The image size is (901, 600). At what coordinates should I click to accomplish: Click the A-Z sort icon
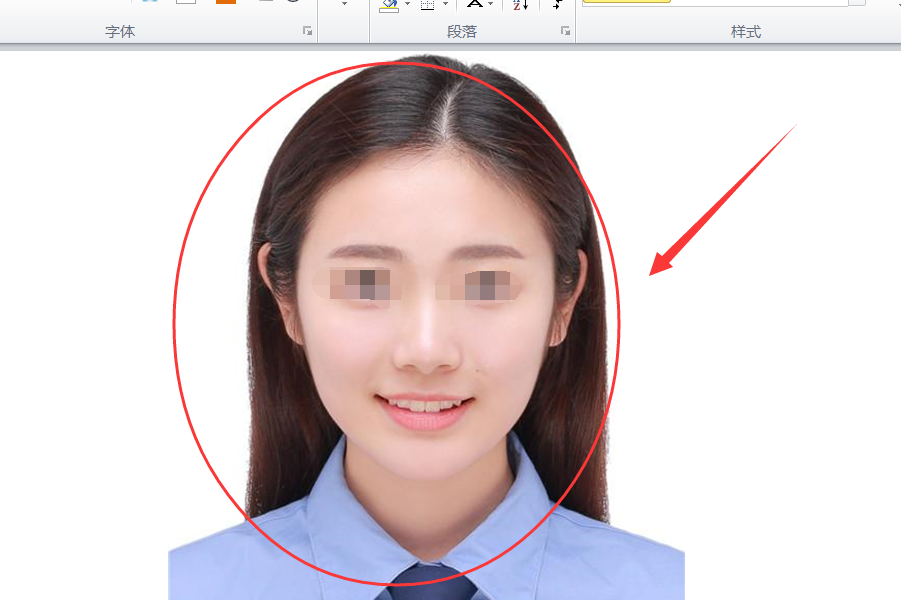tap(520, 5)
